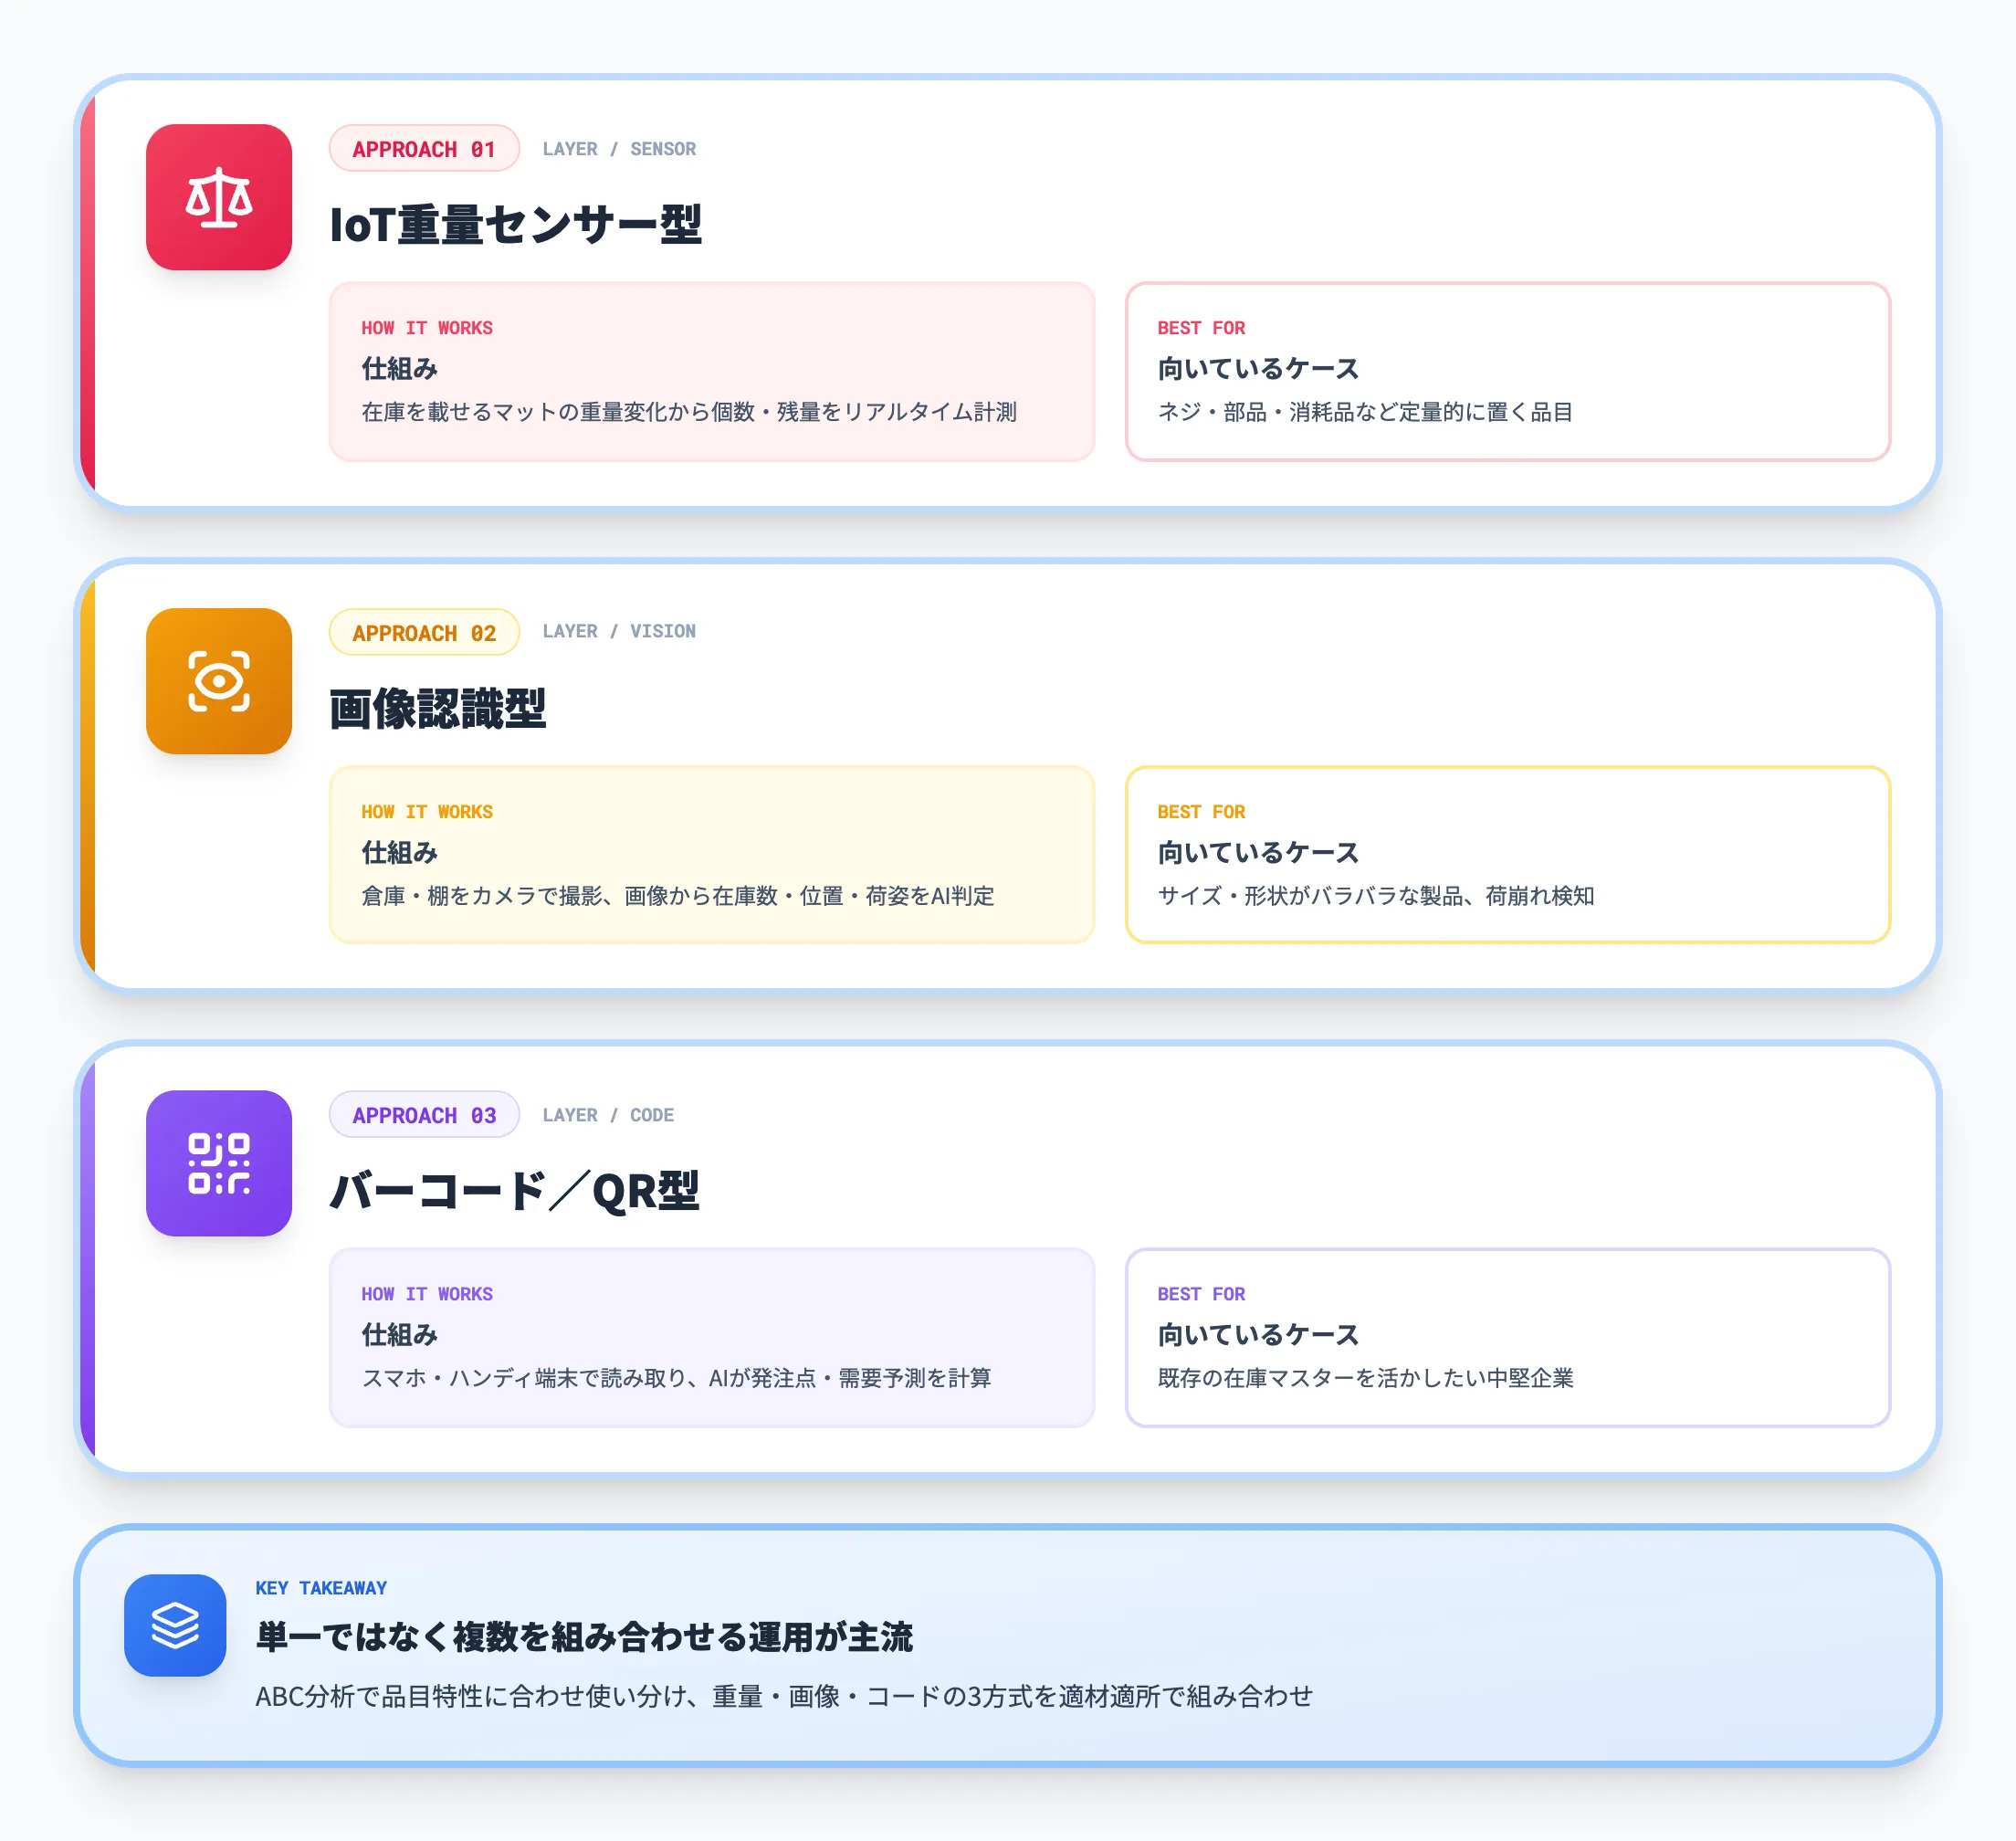The image size is (2016, 1841).
Task: Select the orange vision approach icon
Action: click(x=218, y=681)
